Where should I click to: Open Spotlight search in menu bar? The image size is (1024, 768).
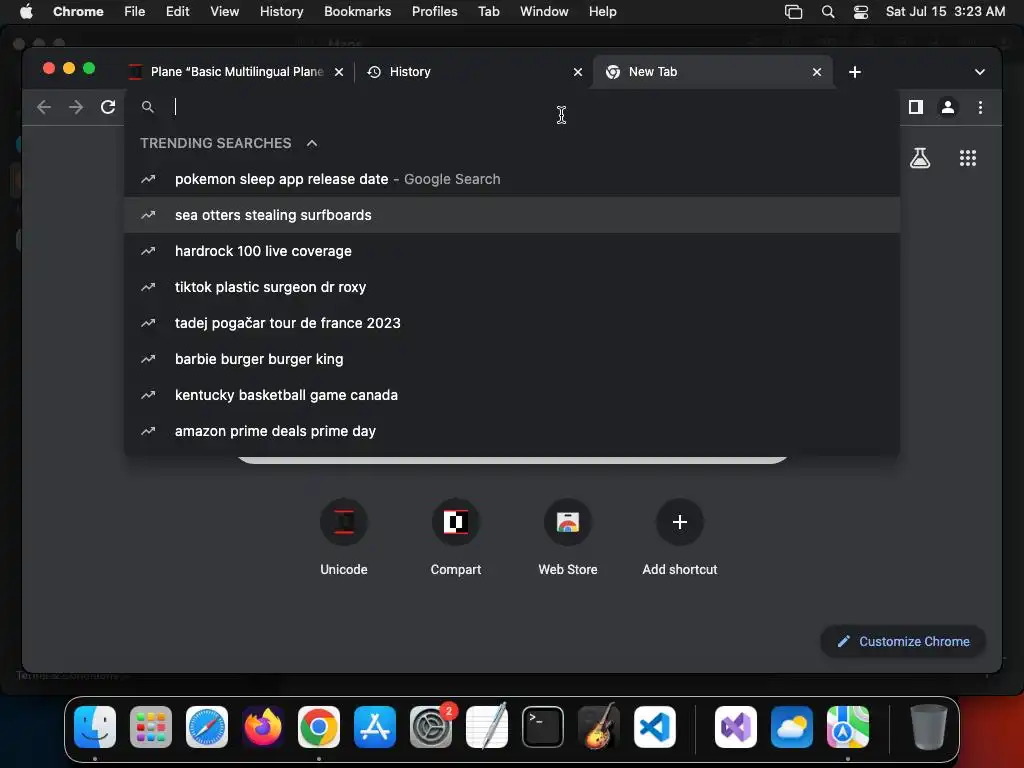(827, 12)
